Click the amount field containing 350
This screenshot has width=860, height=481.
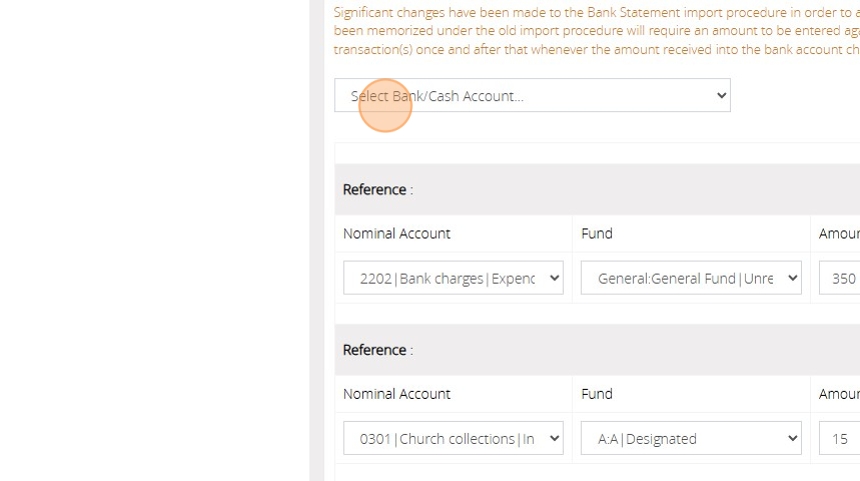coord(842,278)
